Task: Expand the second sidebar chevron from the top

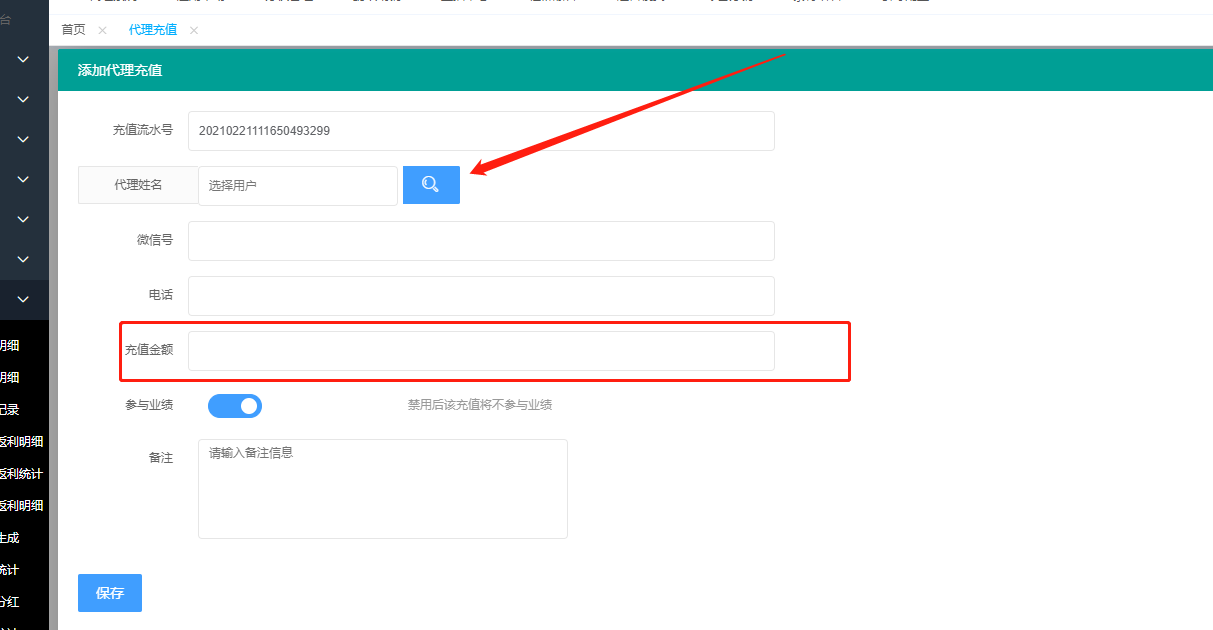Action: 24,100
